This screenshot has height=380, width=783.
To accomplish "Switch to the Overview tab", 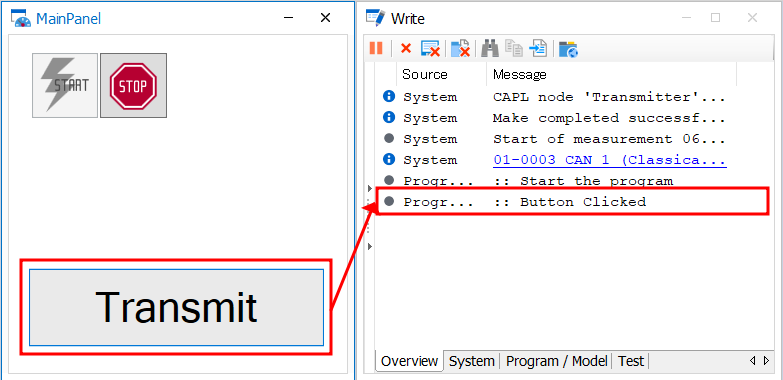I will 409,361.
